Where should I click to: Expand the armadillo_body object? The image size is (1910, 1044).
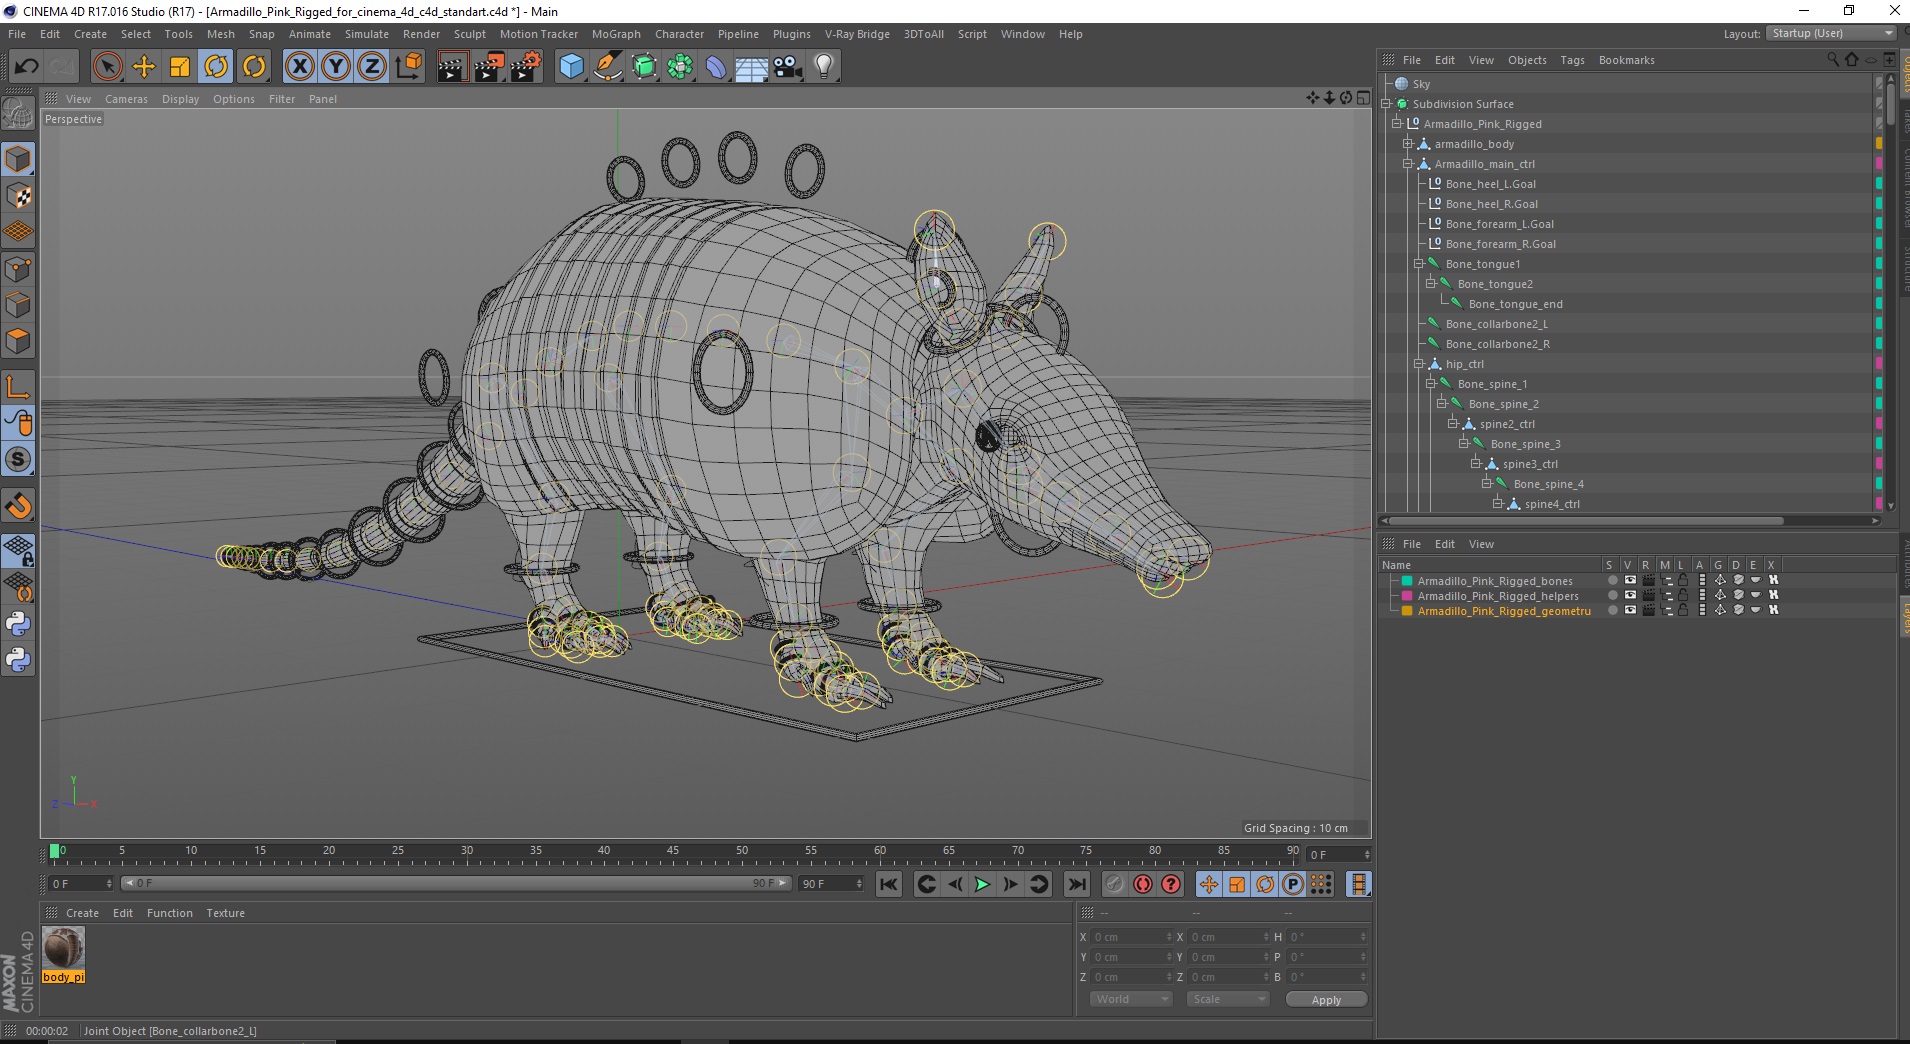(1408, 144)
